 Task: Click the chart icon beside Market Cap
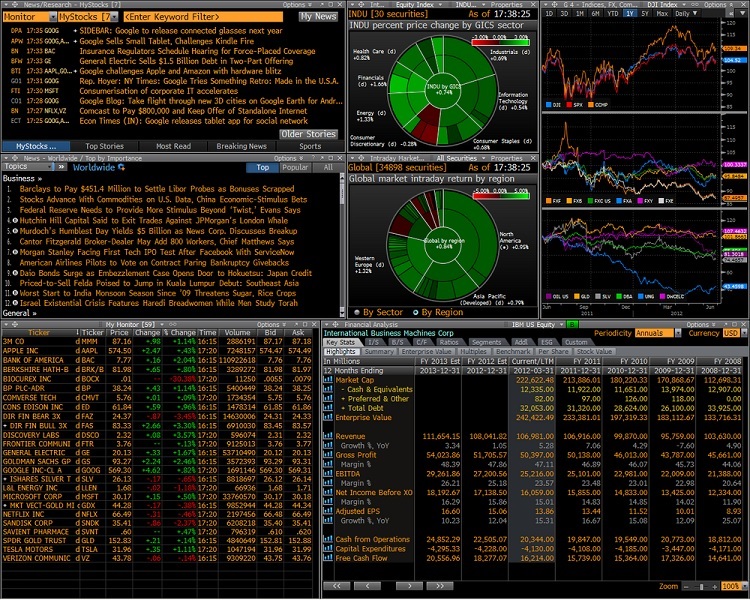[x=328, y=381]
